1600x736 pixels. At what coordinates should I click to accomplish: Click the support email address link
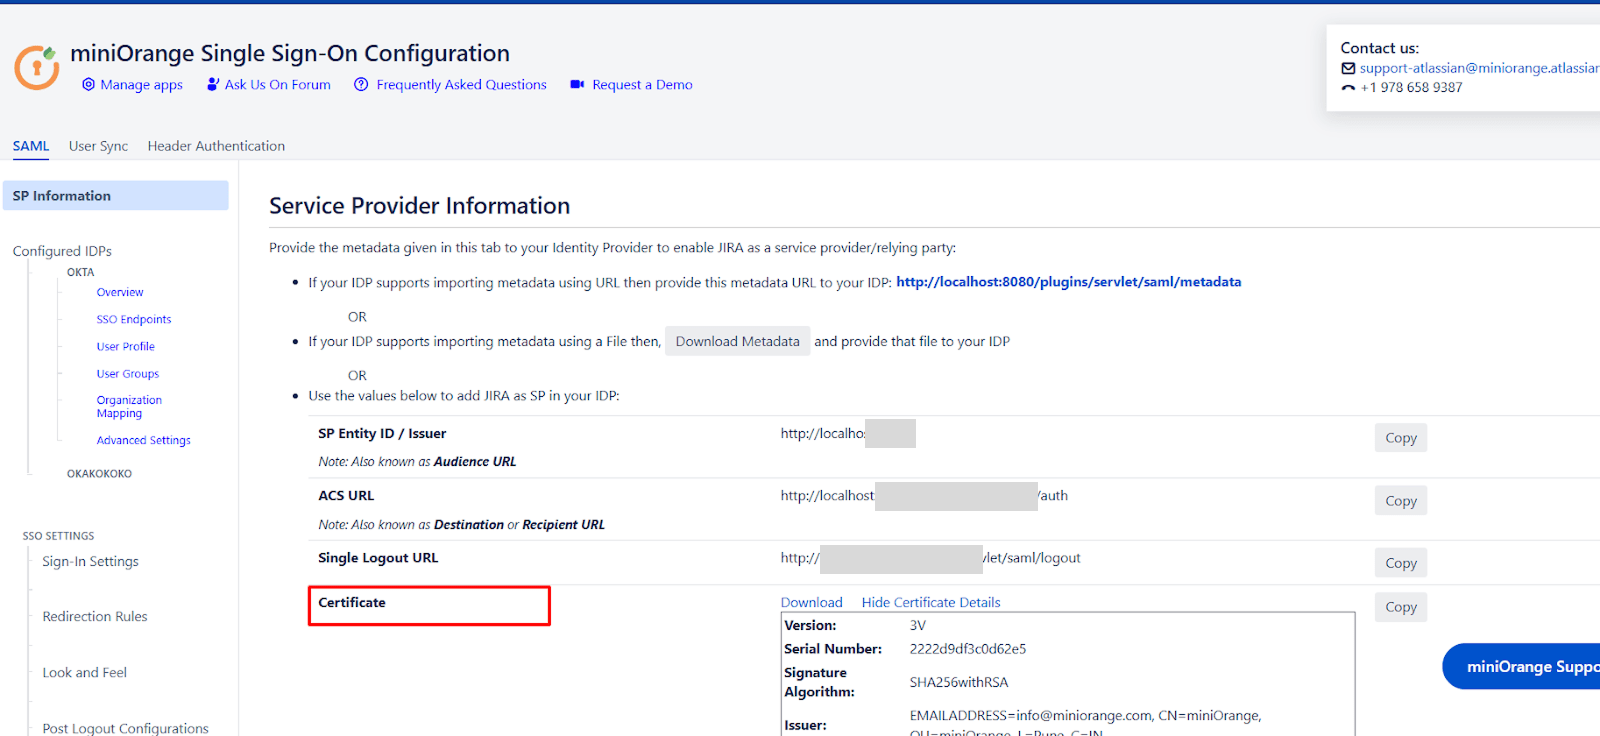[1479, 68]
